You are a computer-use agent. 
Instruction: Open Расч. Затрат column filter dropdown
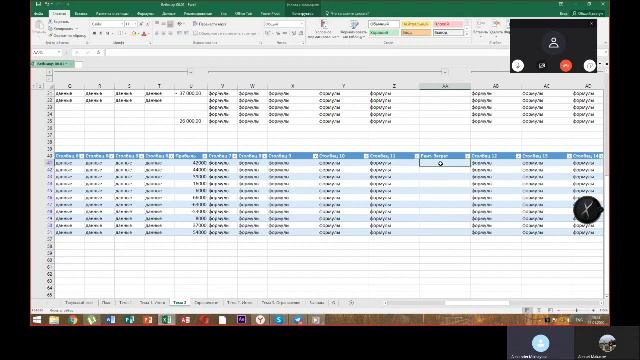coord(467,156)
